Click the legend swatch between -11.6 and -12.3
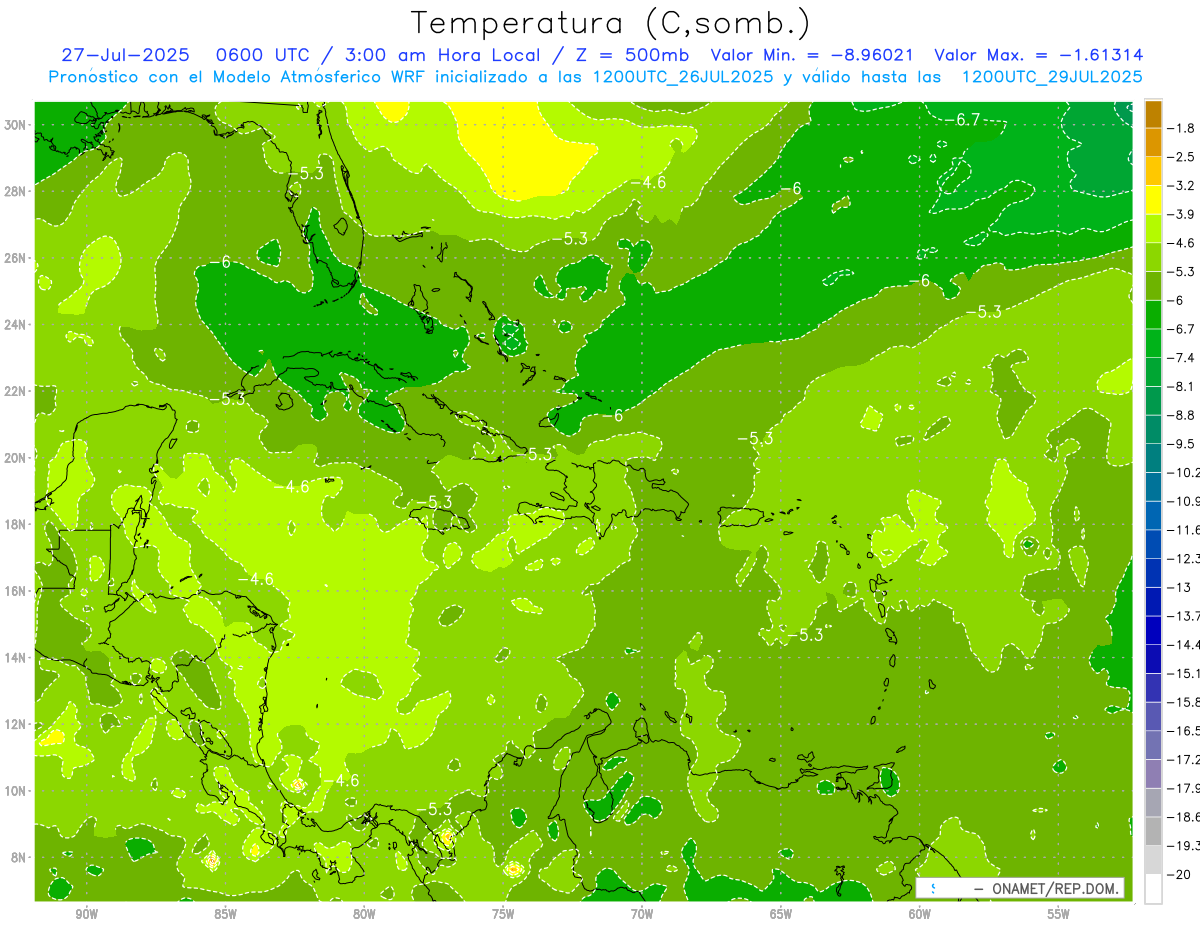1200x927 pixels. pos(1153,544)
